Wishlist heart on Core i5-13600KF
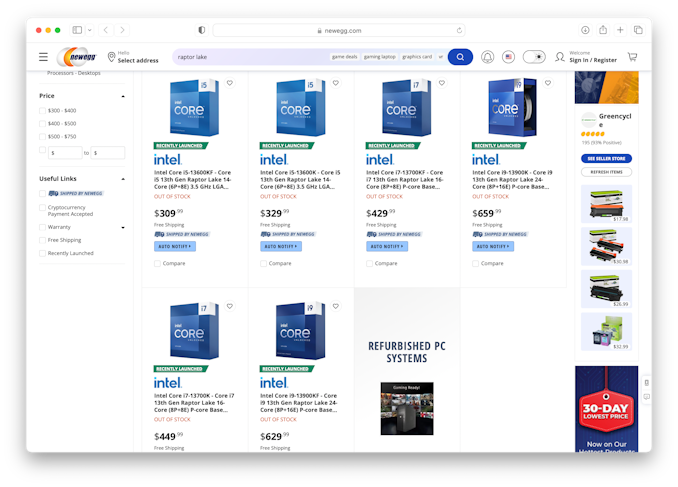Image resolution: width=678 pixels, height=487 pixels. tap(230, 83)
